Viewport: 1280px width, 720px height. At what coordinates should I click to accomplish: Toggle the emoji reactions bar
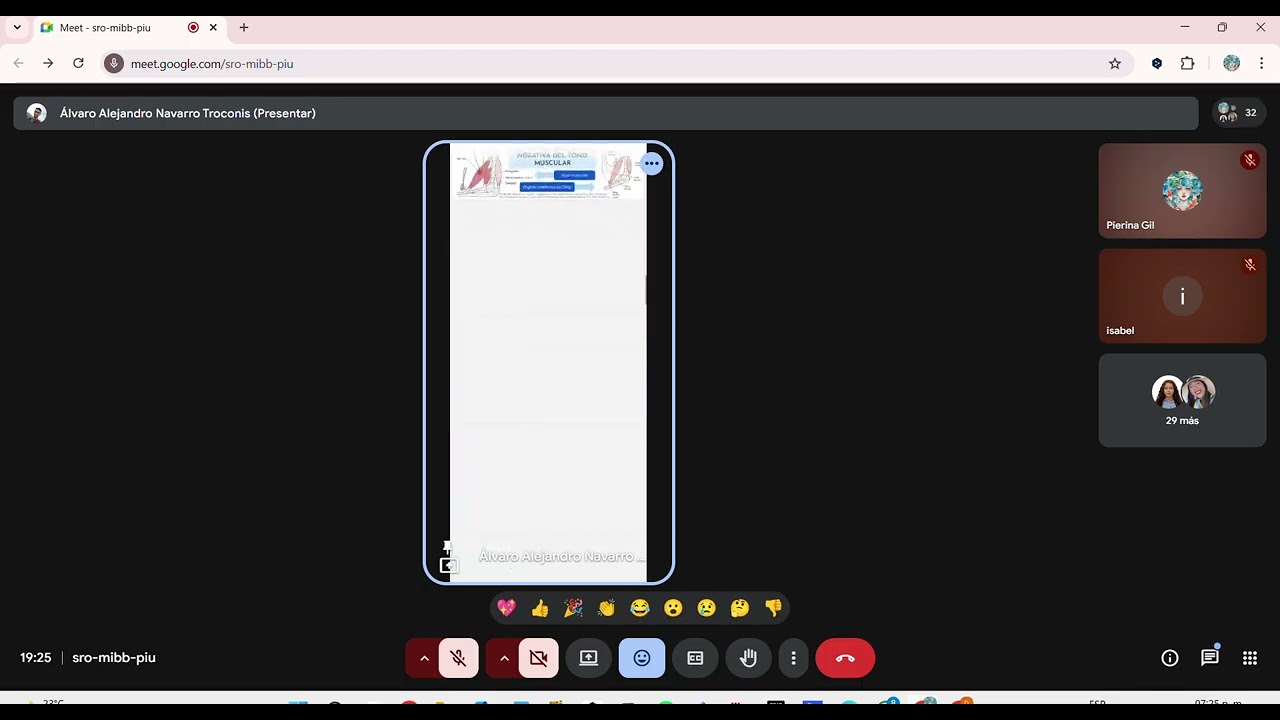[642, 658]
